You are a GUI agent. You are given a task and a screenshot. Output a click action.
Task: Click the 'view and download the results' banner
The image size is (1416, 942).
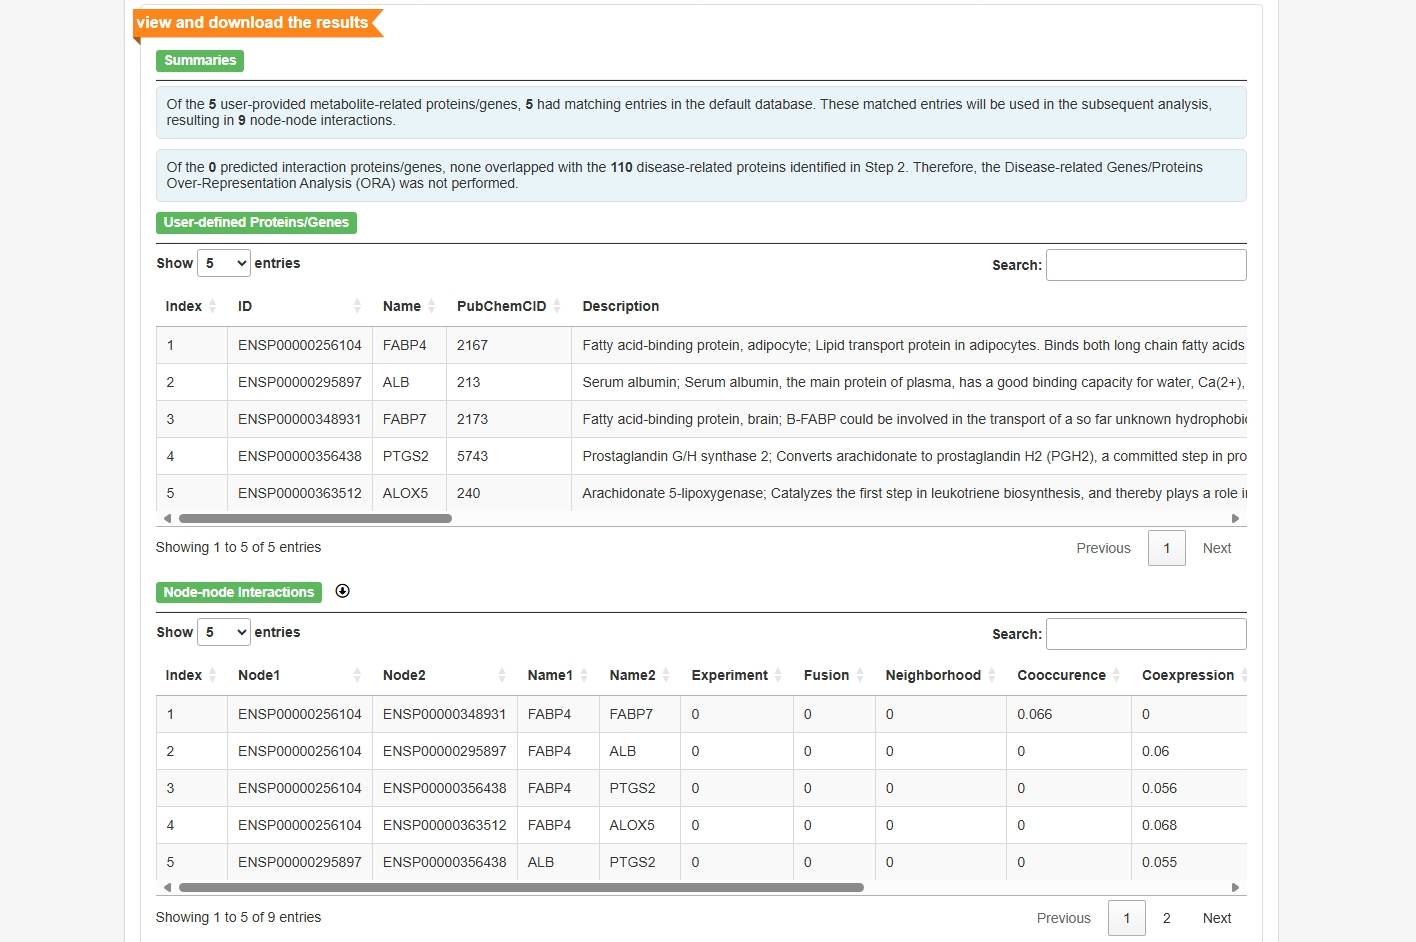[257, 23]
